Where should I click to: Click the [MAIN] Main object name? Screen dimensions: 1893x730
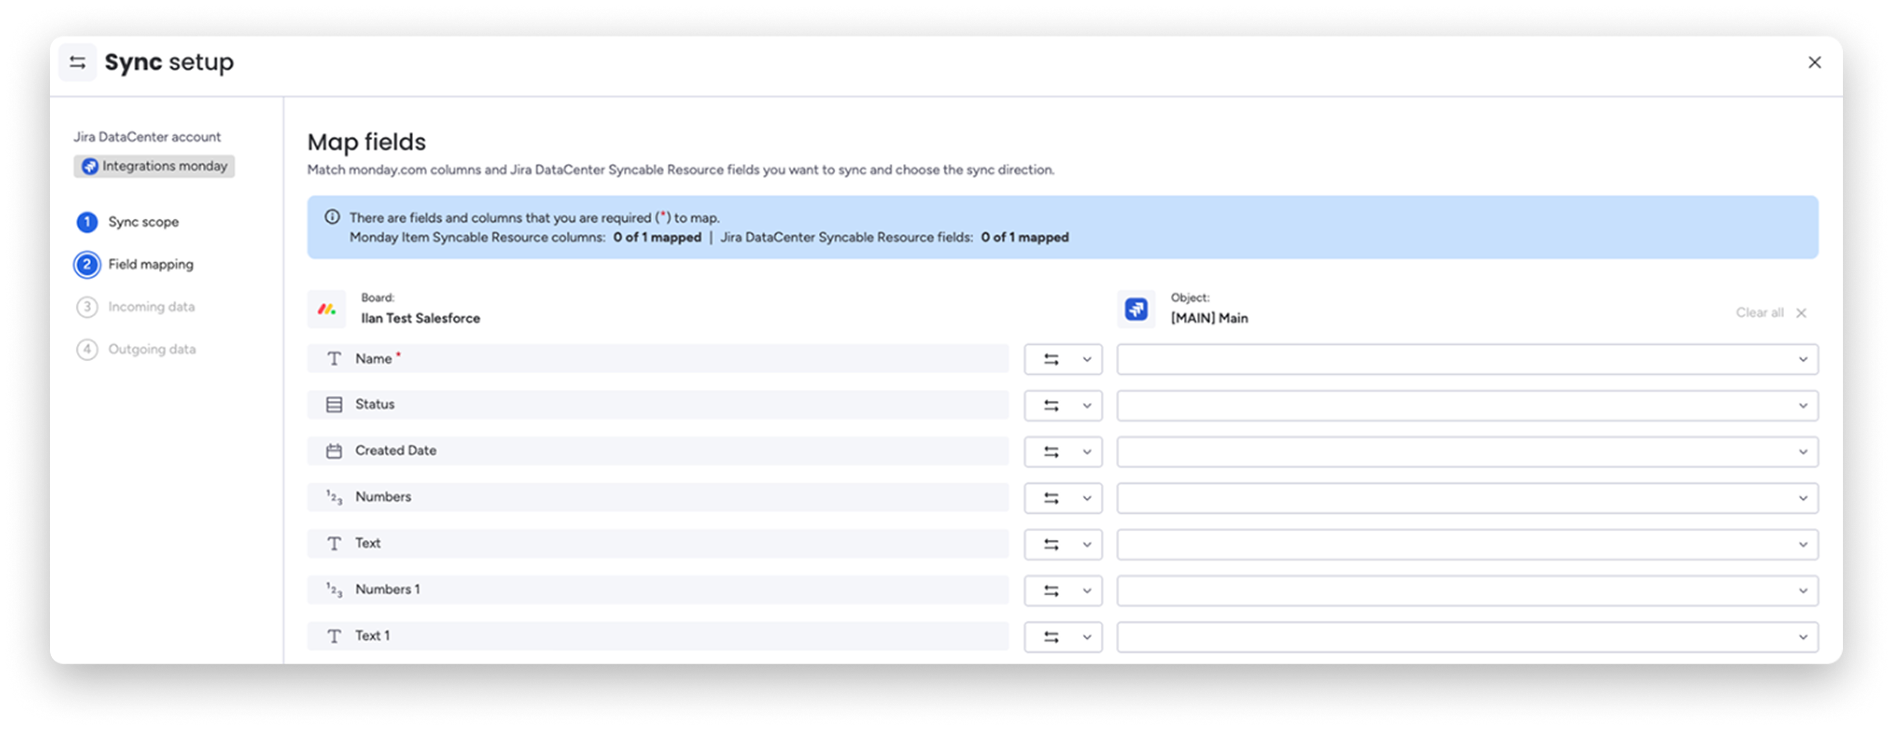(x=1209, y=318)
